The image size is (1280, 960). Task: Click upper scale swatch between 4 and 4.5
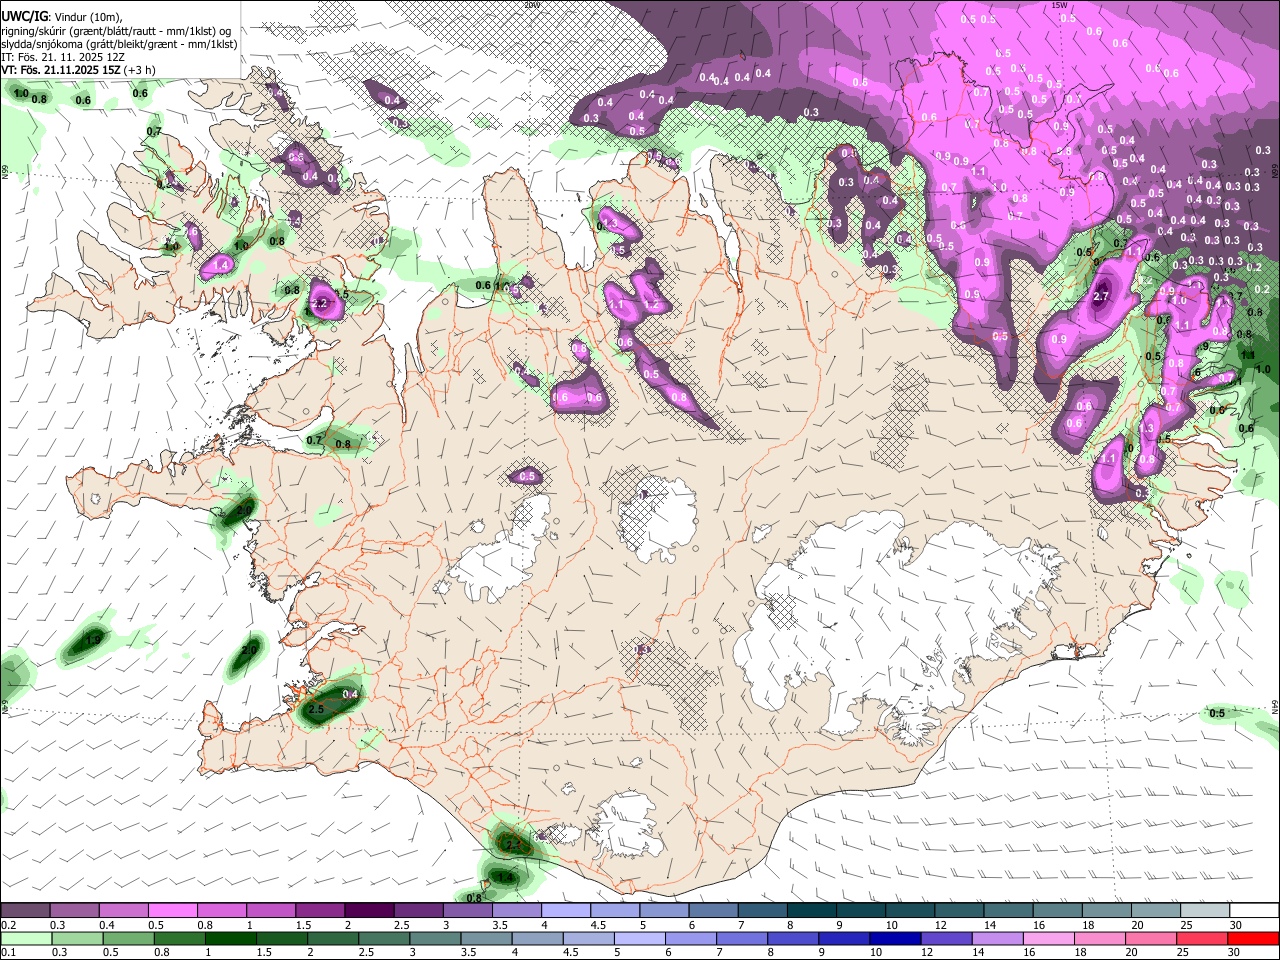(566, 910)
